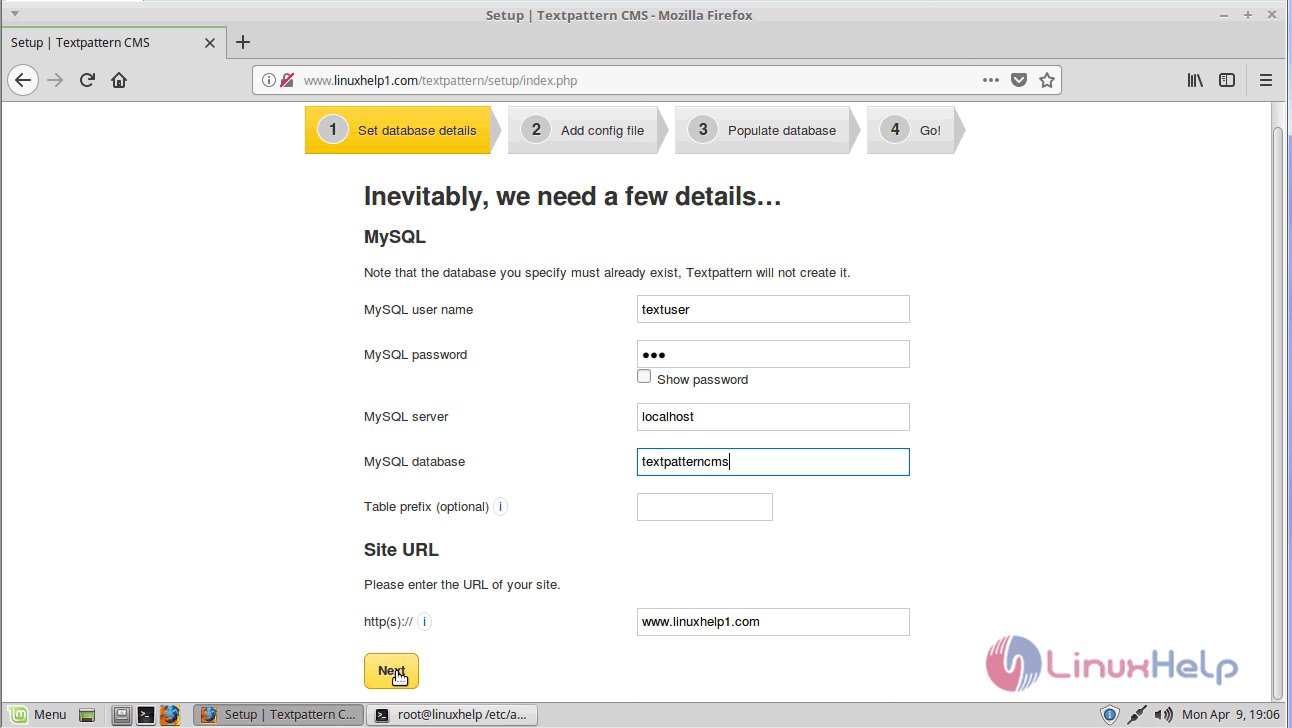Focus the MySQL password field
The image size is (1292, 728).
(x=773, y=354)
